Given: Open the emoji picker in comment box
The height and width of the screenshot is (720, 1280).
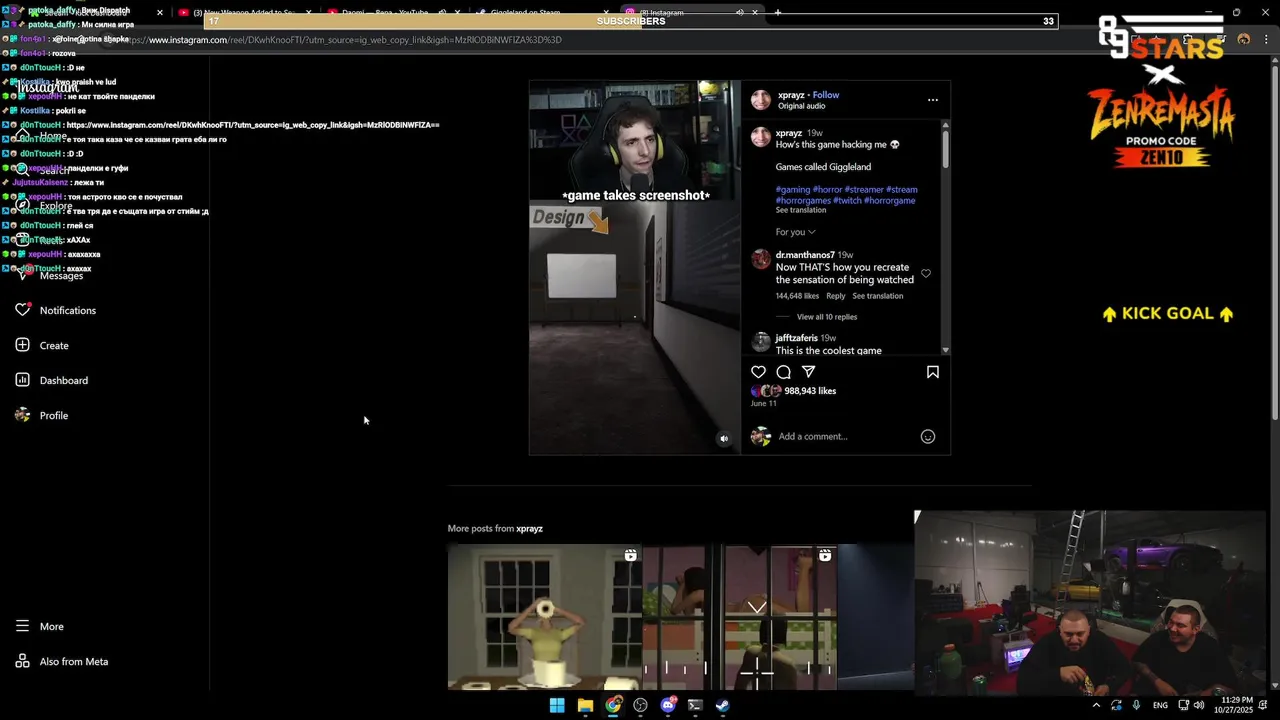Looking at the screenshot, I should tap(928, 436).
